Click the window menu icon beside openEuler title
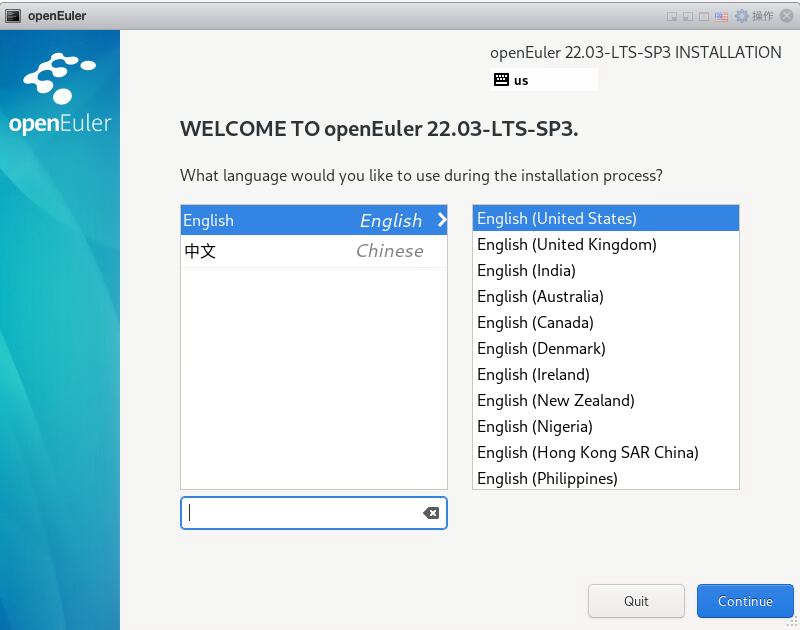This screenshot has width=800, height=630. tap(12, 15)
